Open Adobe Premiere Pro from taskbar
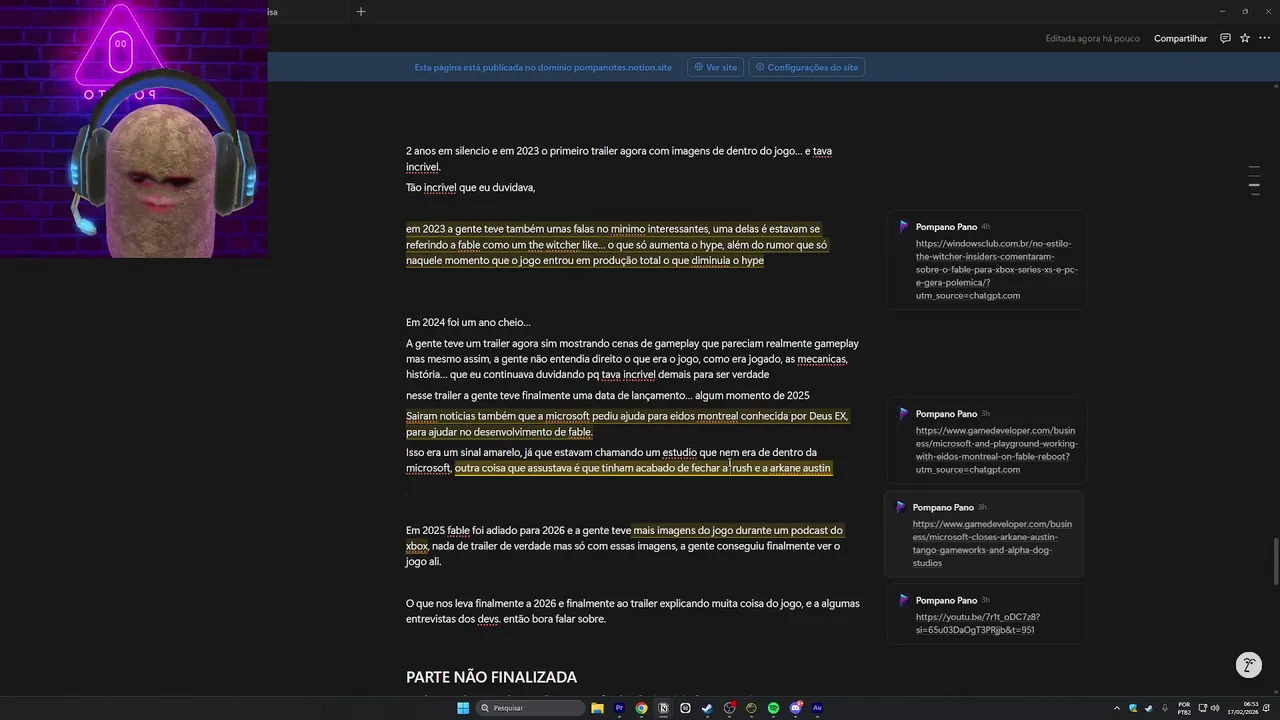This screenshot has width=1280, height=720. click(619, 708)
